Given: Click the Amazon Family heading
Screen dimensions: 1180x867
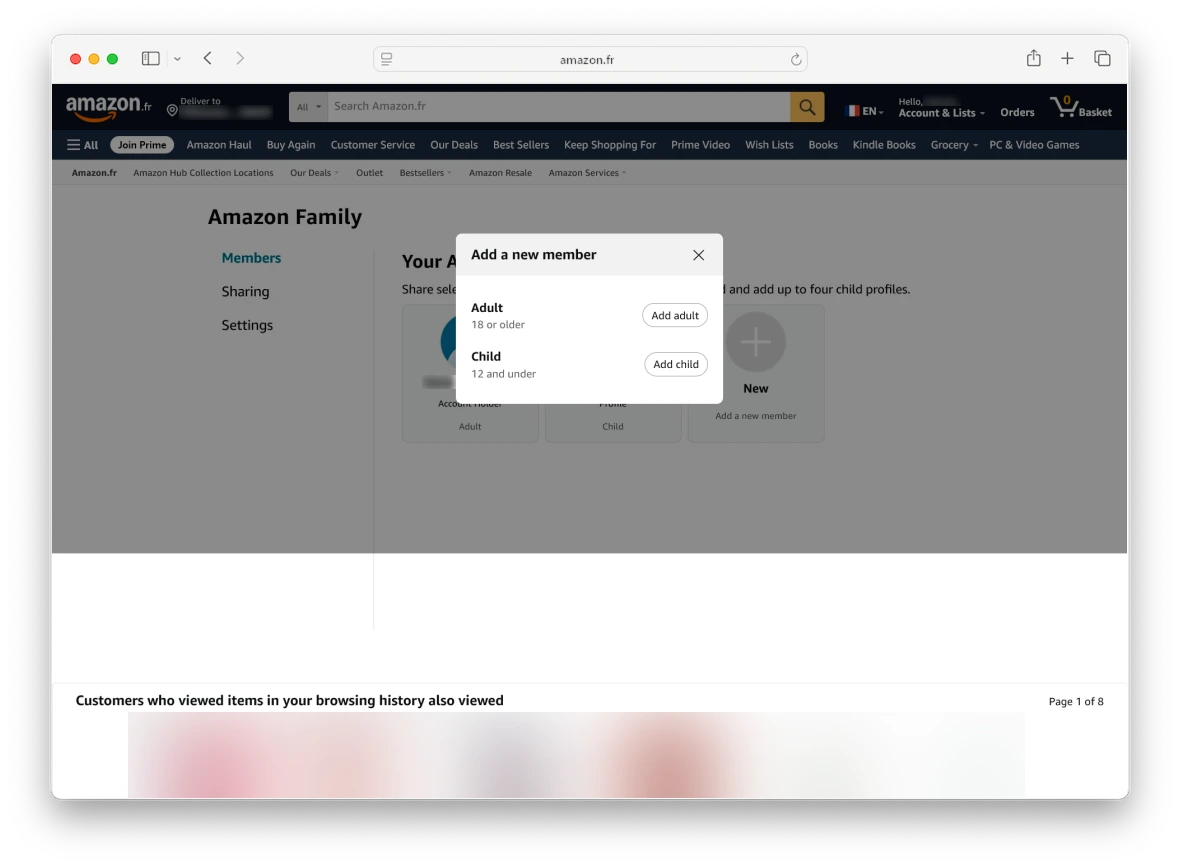Looking at the screenshot, I should pyautogui.click(x=285, y=218).
